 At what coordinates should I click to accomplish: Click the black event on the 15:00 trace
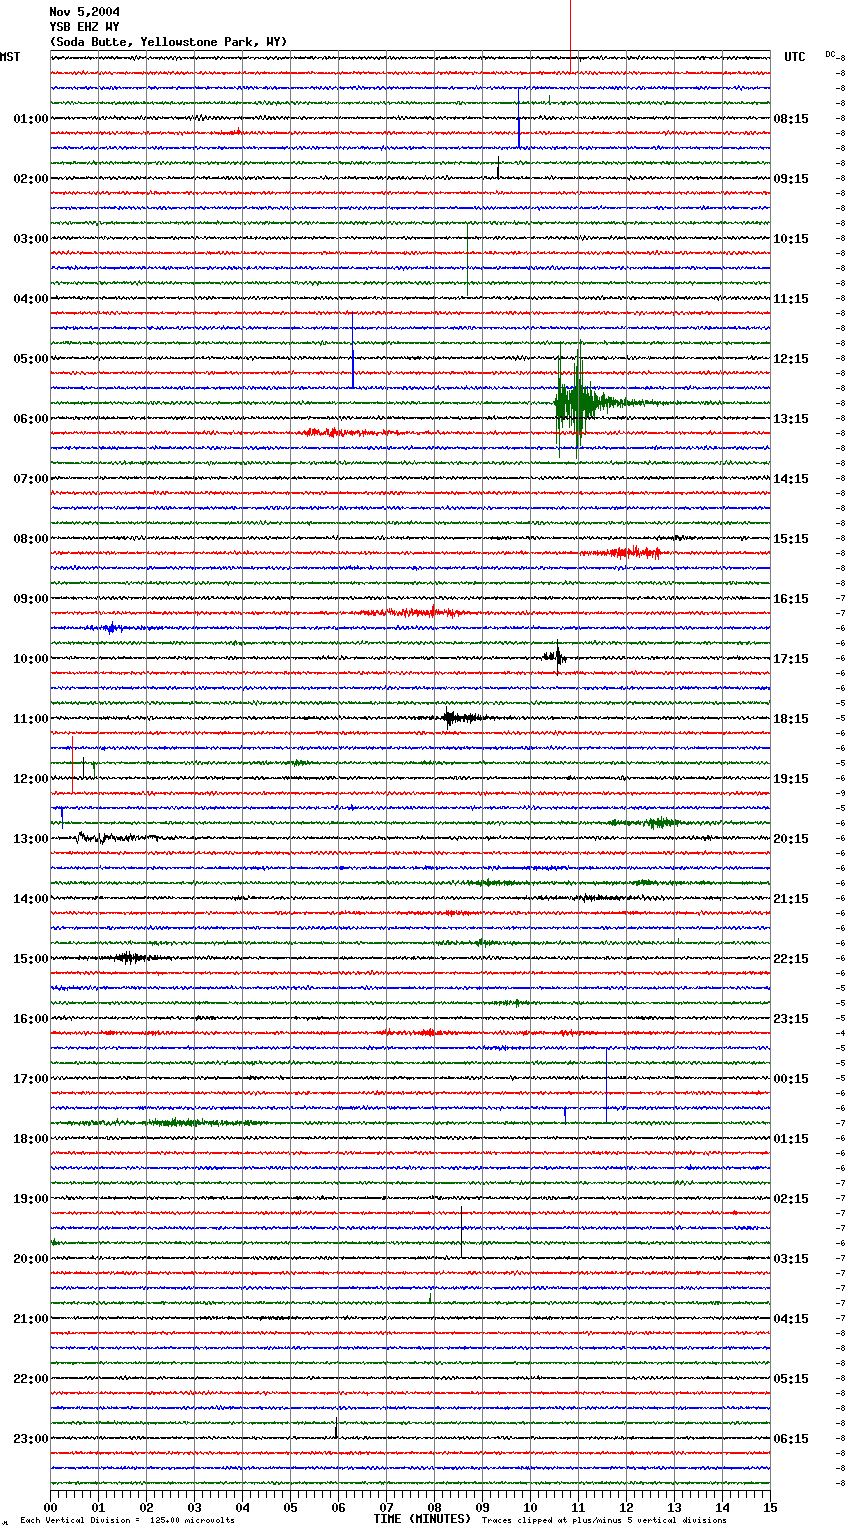click(x=130, y=958)
